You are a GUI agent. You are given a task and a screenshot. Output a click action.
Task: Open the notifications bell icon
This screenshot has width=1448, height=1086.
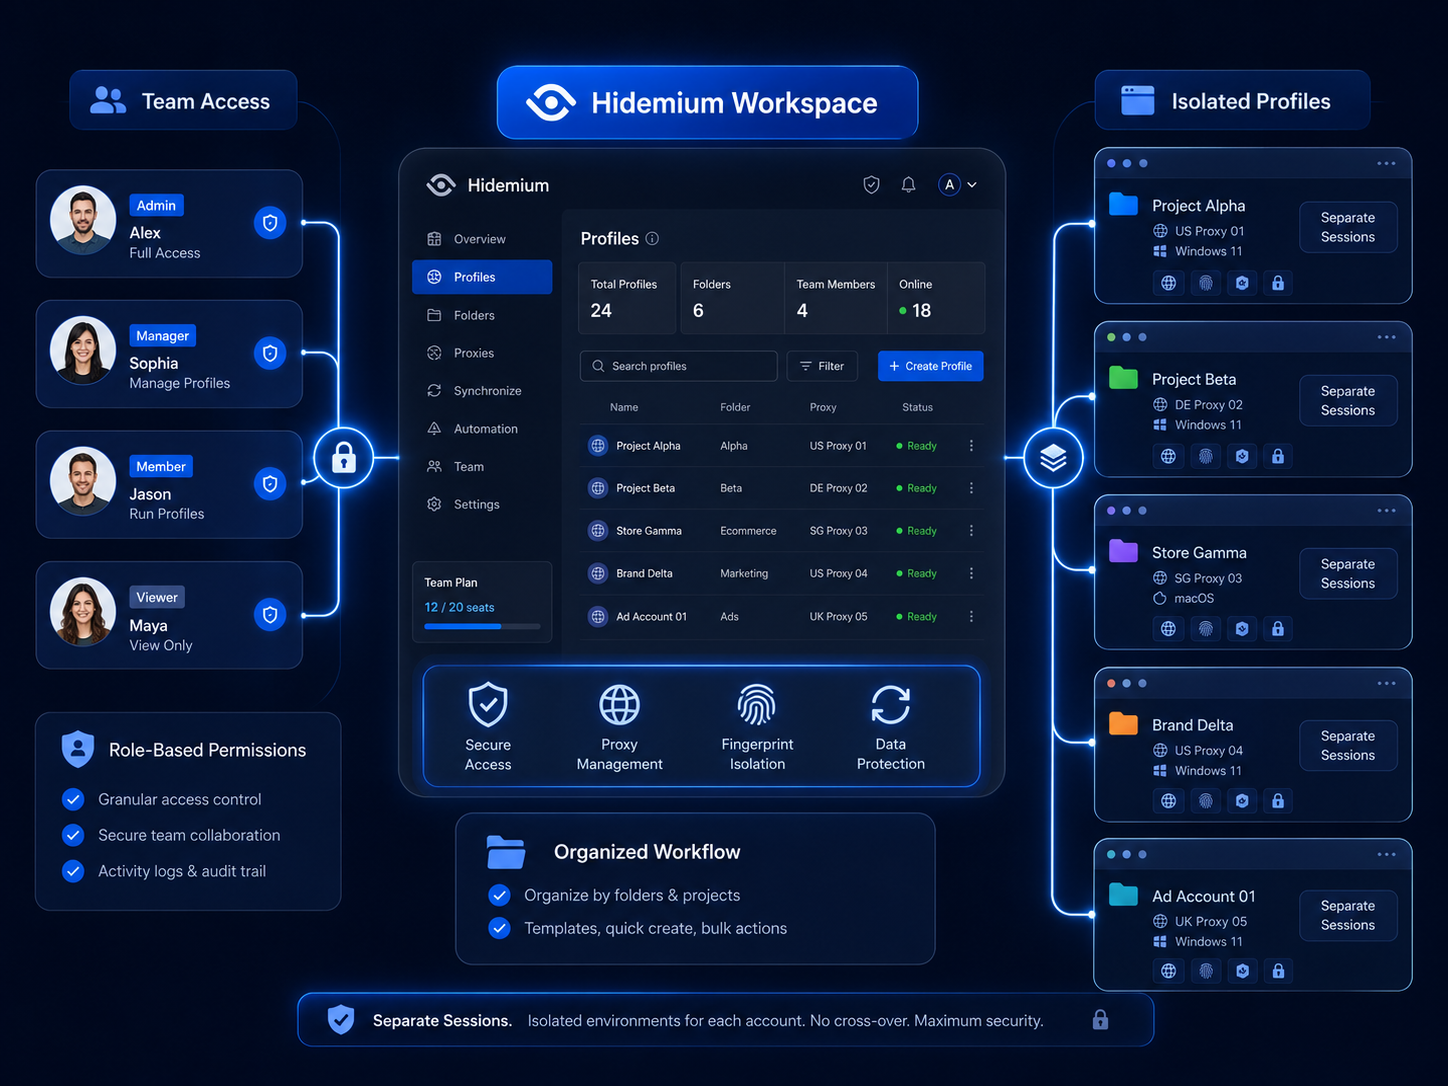pyautogui.click(x=908, y=185)
